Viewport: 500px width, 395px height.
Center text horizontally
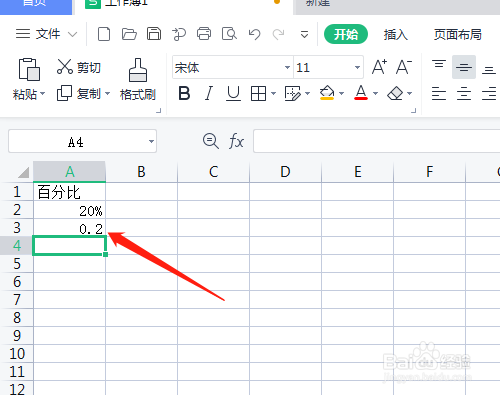pyautogui.click(x=464, y=93)
